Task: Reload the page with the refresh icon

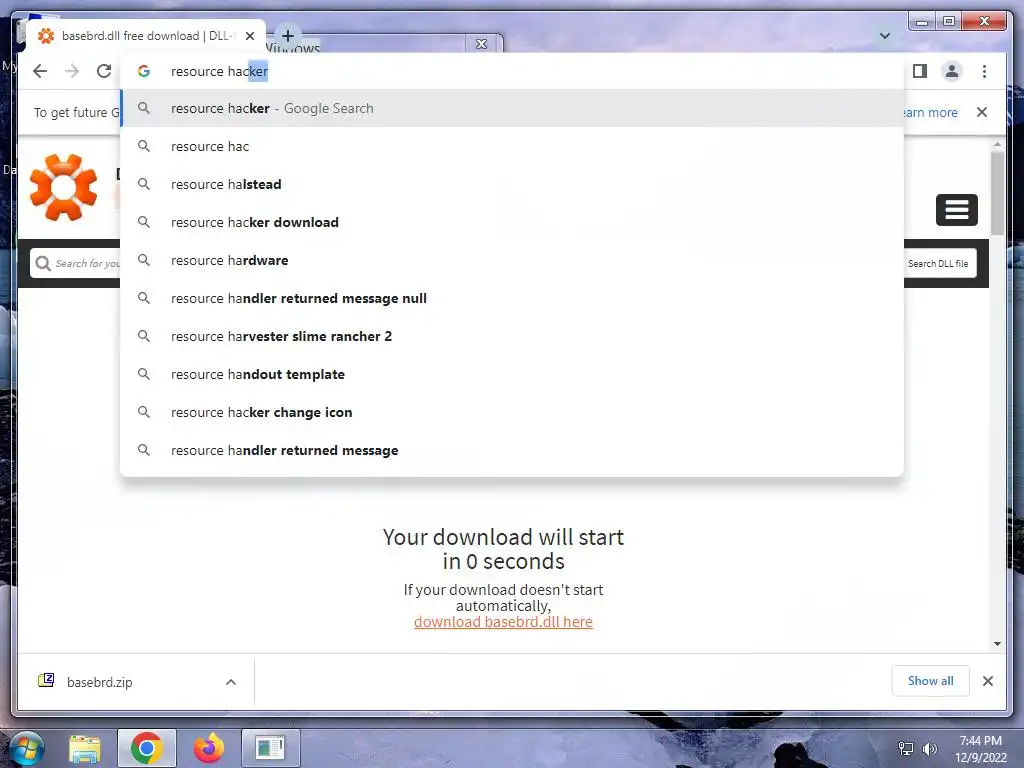Action: point(104,71)
